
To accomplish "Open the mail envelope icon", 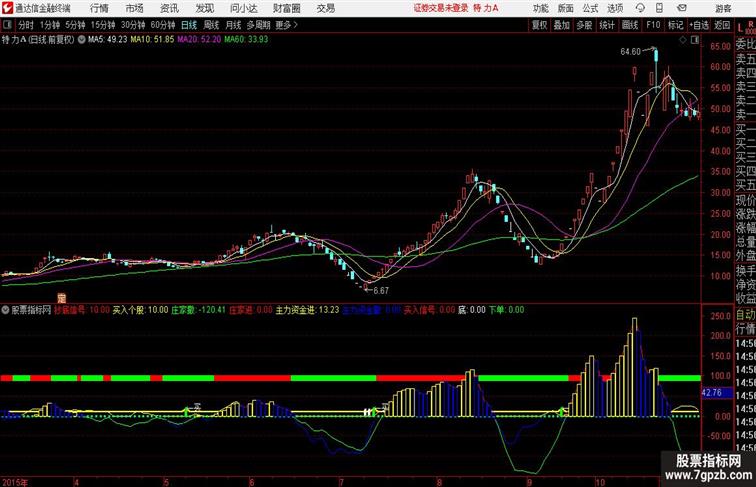I will click(x=682, y=8).
